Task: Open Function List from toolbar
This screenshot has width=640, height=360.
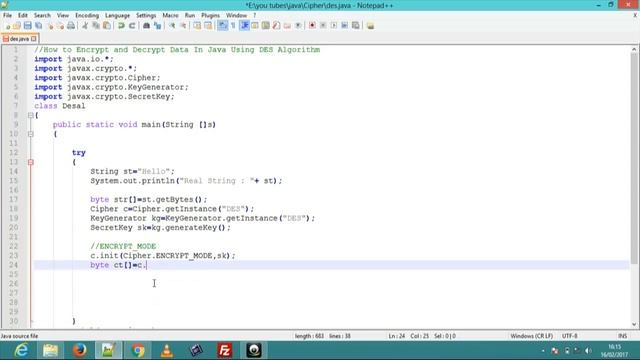Action: [x=276, y=26]
